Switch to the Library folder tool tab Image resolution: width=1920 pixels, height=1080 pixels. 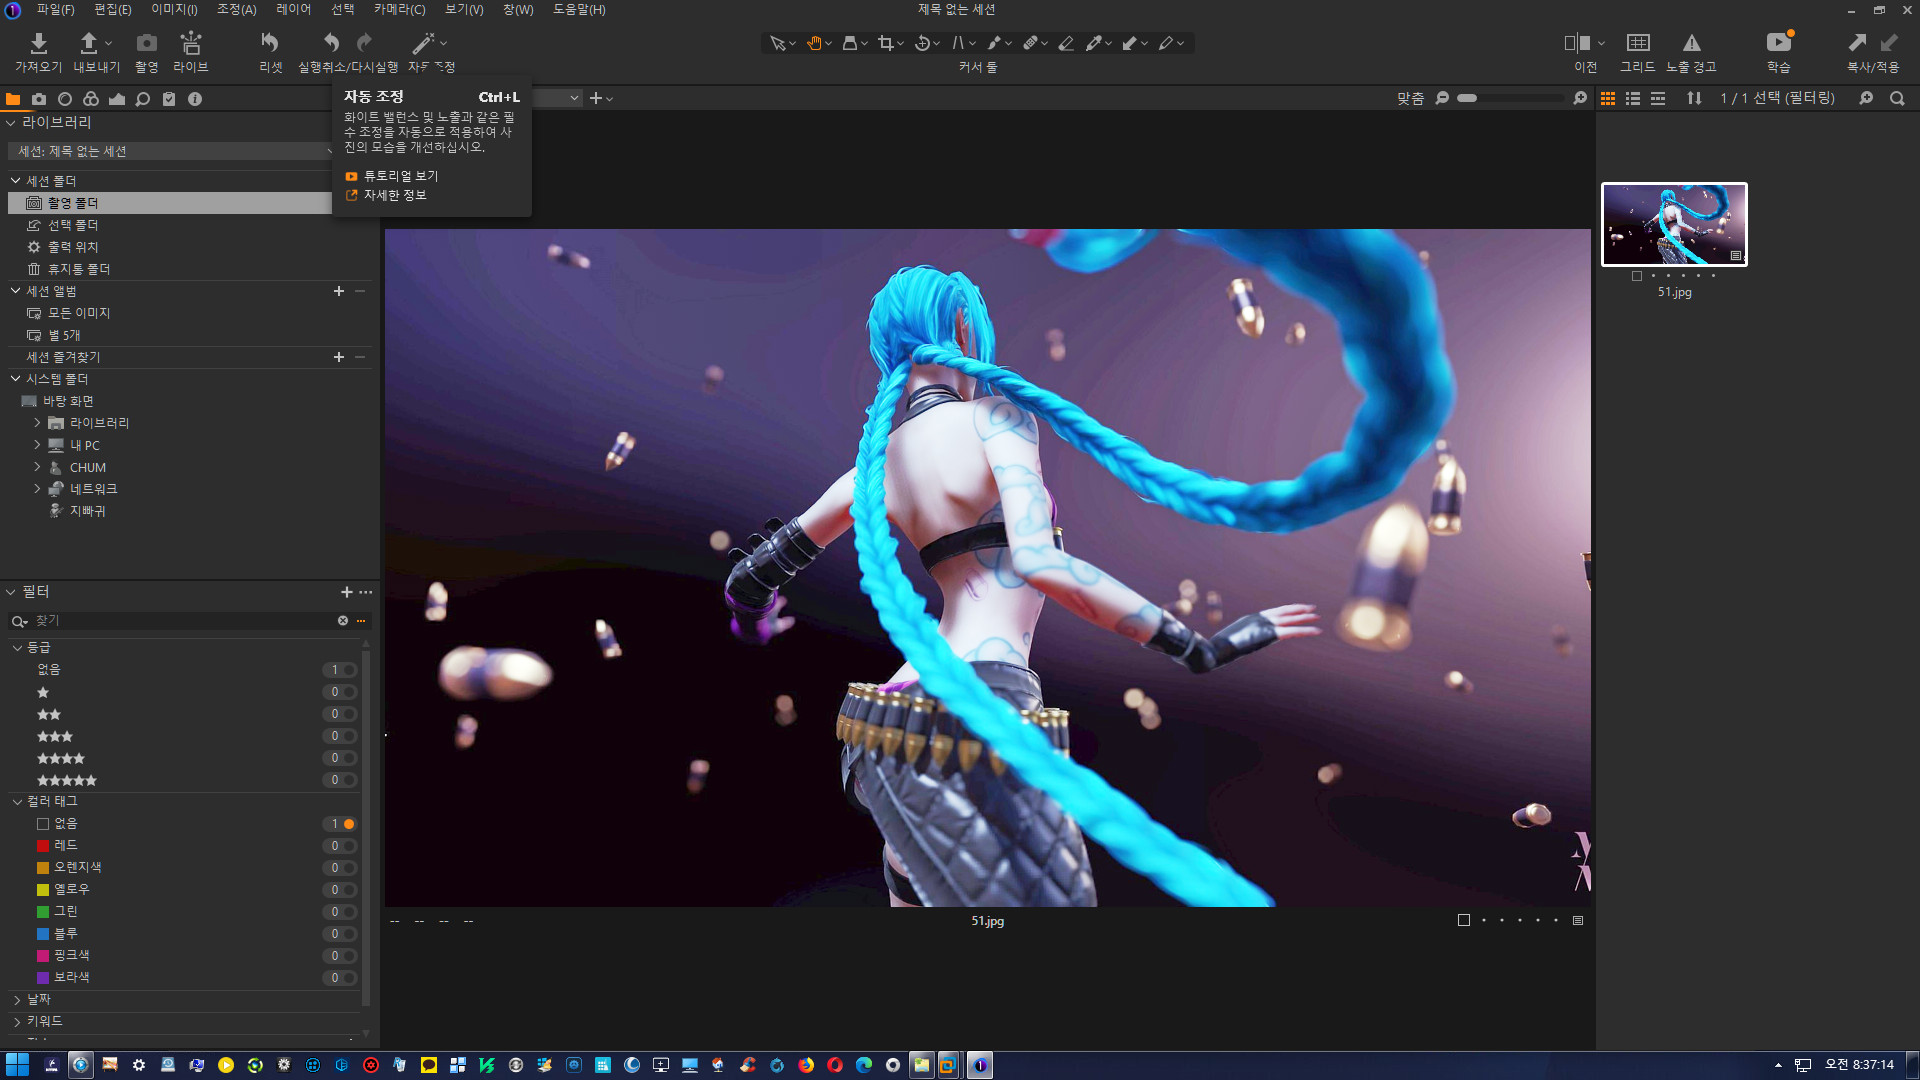point(13,99)
